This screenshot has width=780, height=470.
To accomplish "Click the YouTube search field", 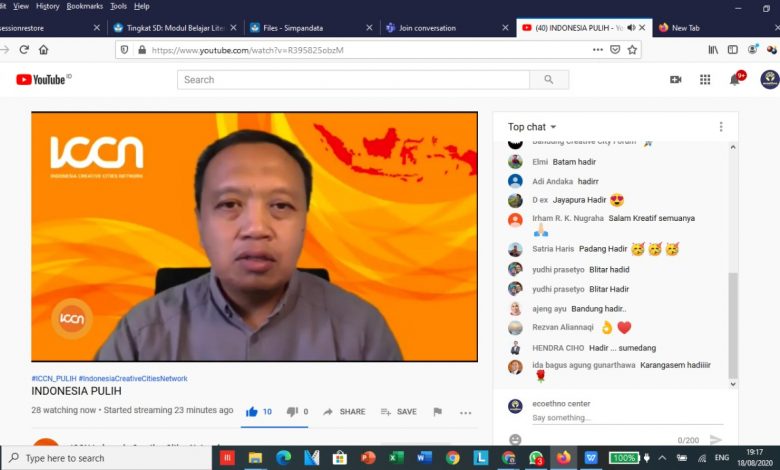I will 353,80.
